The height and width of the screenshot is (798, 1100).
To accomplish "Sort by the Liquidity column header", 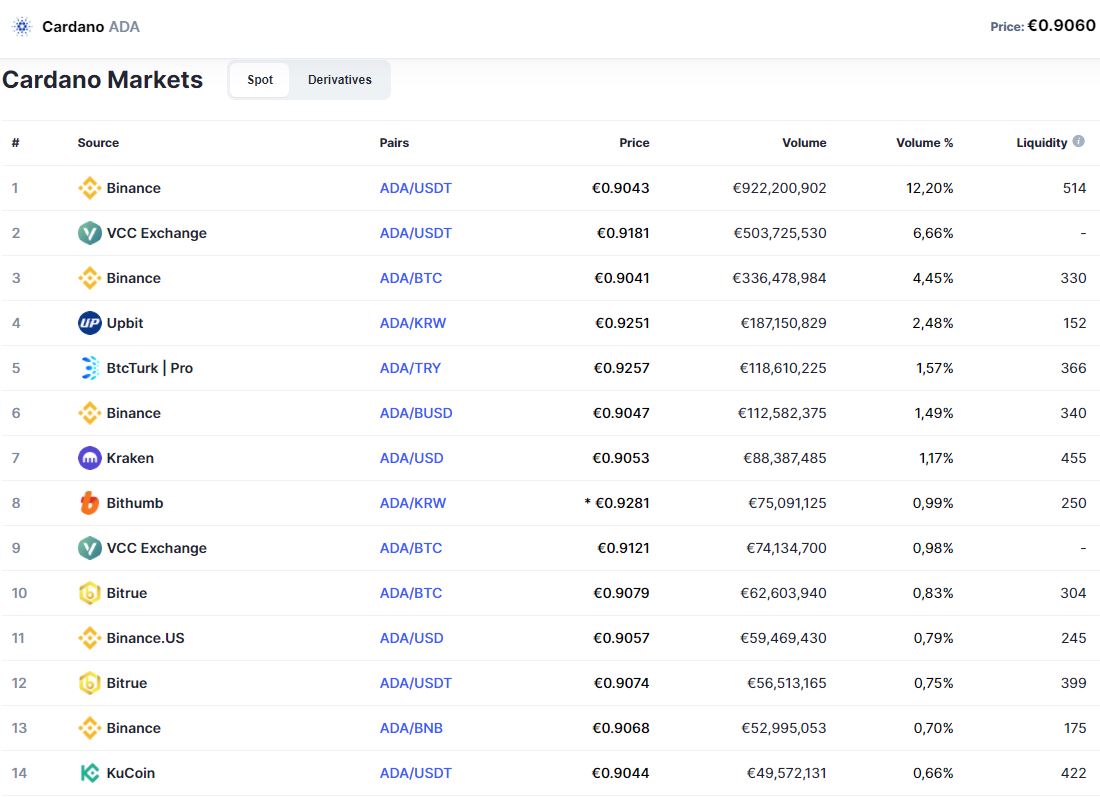I will click(x=1042, y=142).
